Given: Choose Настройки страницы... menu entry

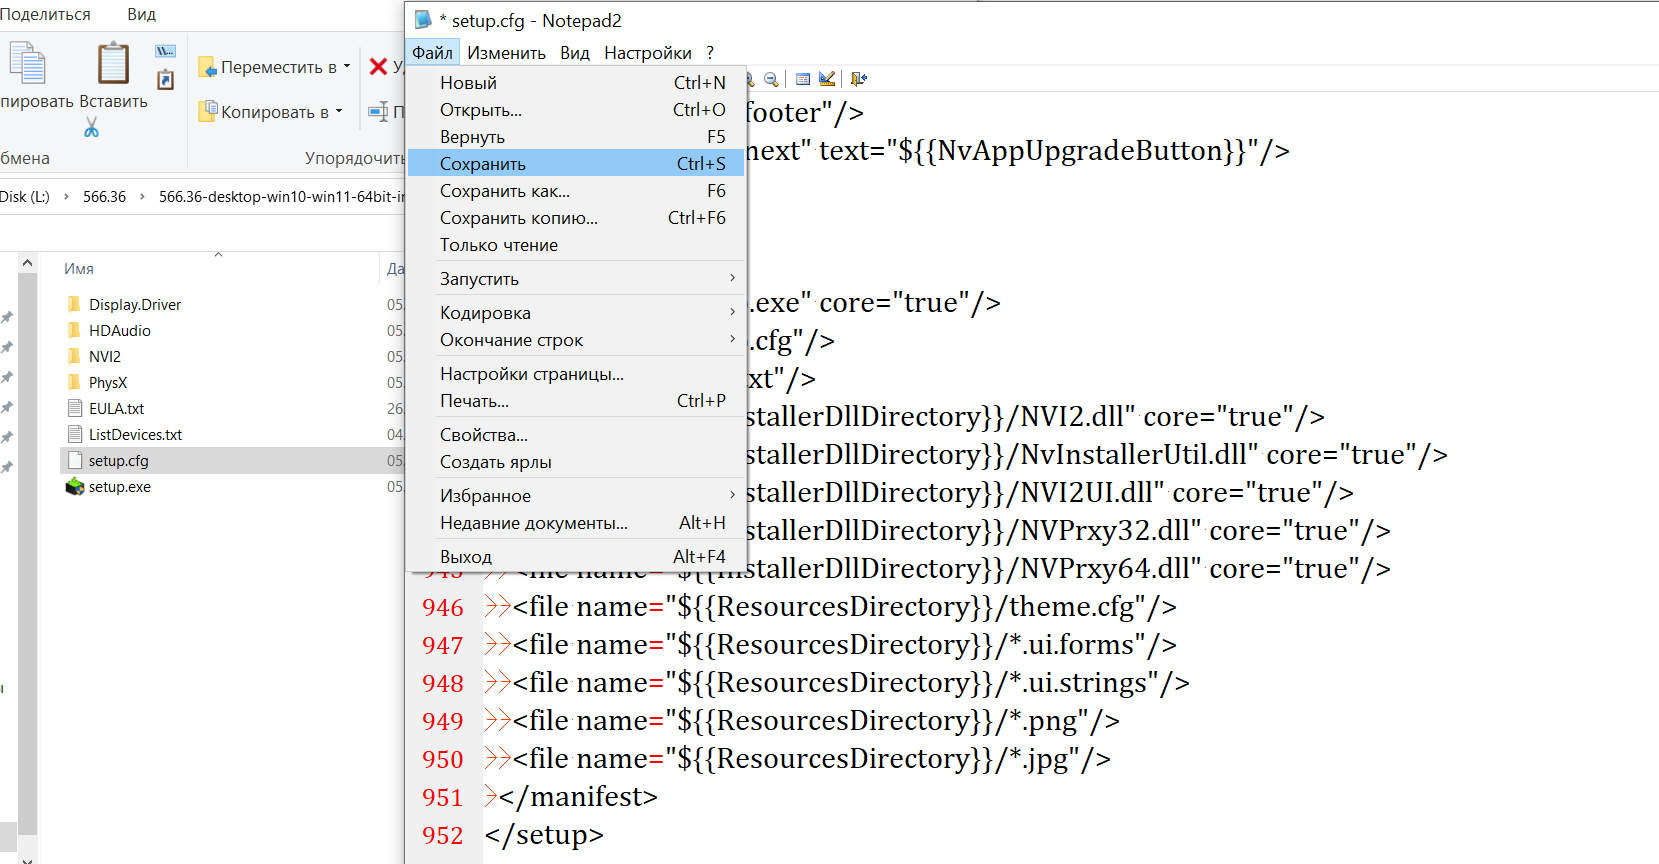Looking at the screenshot, I should point(577,373).
